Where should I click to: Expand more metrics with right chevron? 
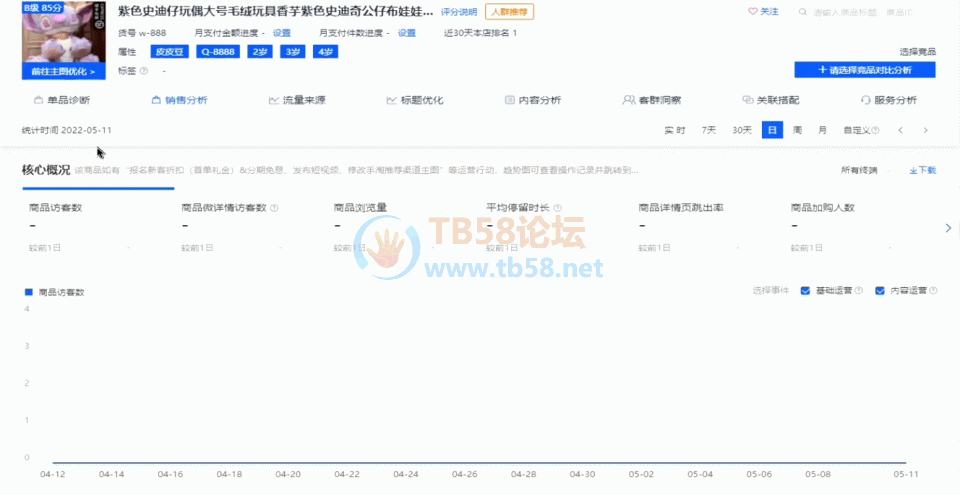948,228
